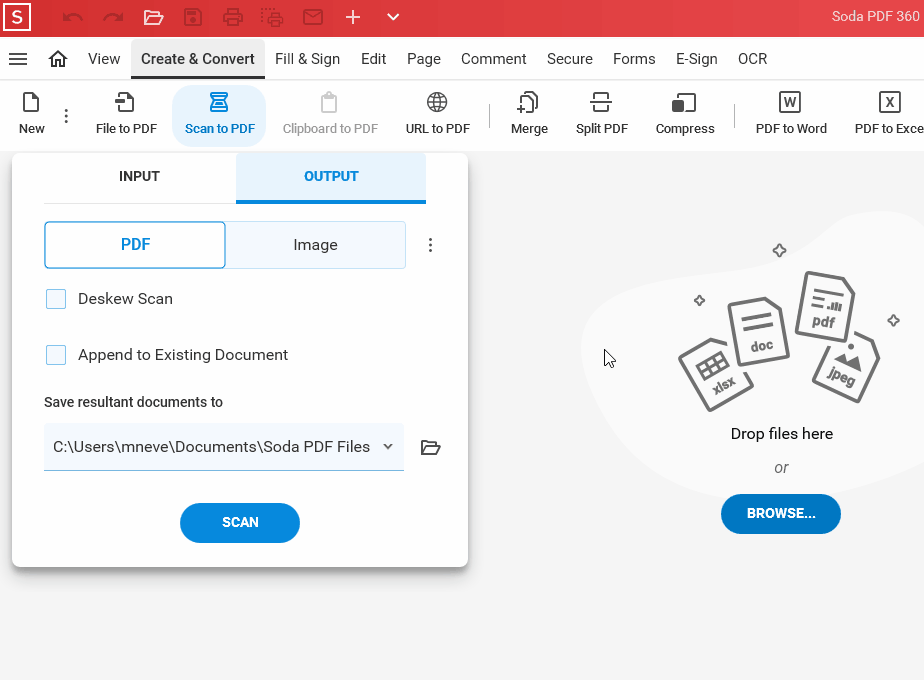Click the "Drop files here" text

782,434
